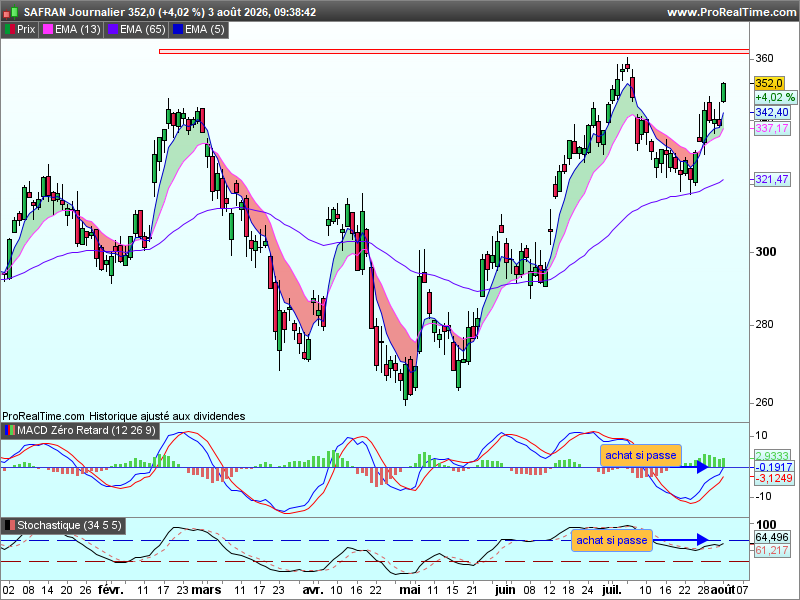This screenshot has height=600, width=800.
Task: Click the 'août' month label on time axis
Action: click(723, 590)
